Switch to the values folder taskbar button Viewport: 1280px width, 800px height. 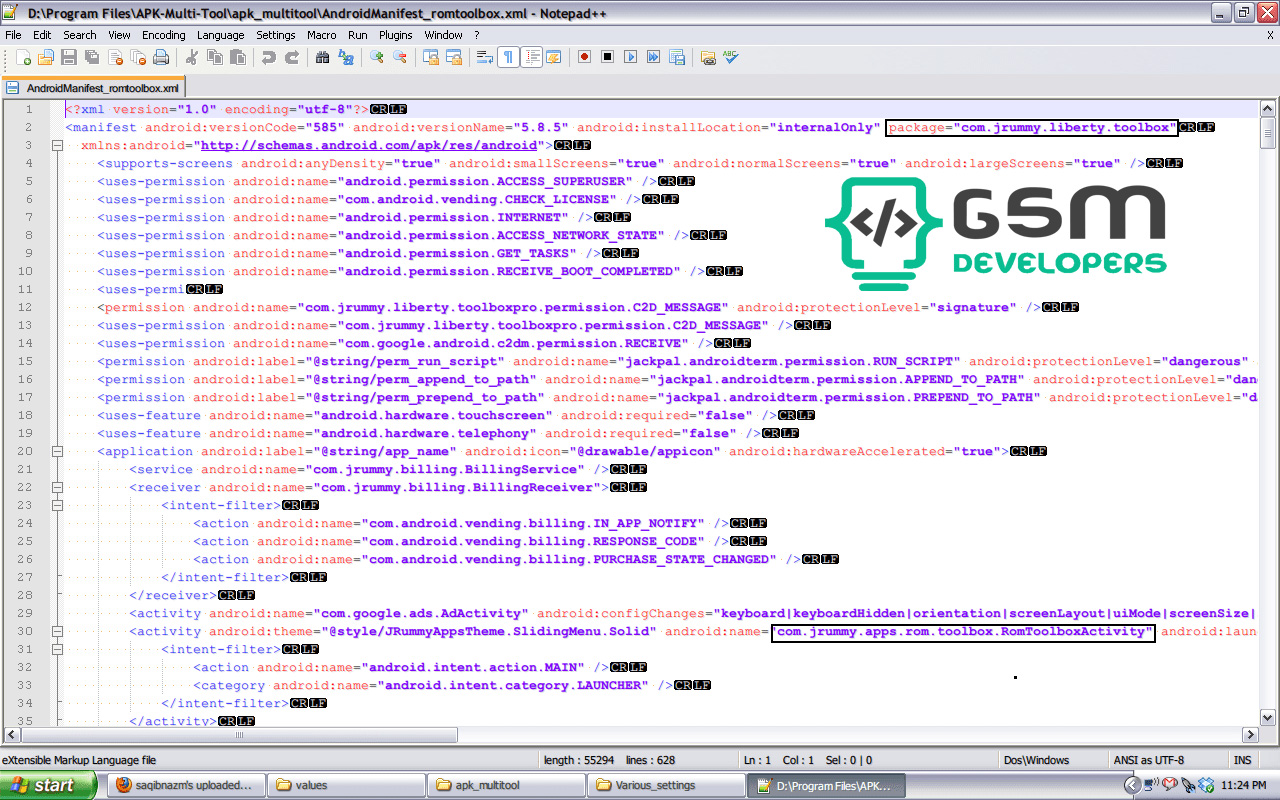pyautogui.click(x=347, y=785)
